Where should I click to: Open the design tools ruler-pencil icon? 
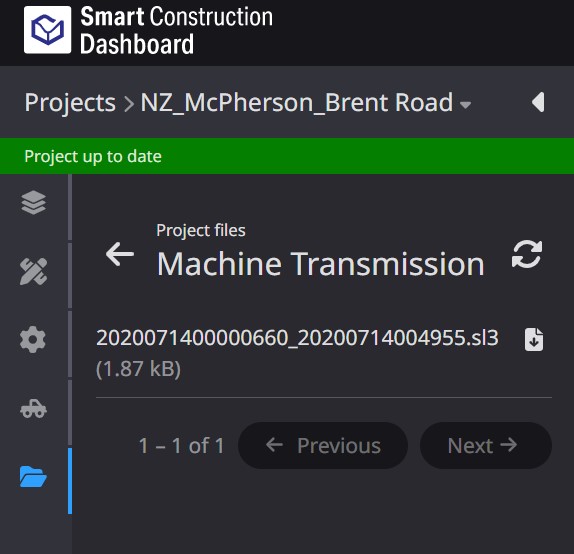(x=33, y=271)
